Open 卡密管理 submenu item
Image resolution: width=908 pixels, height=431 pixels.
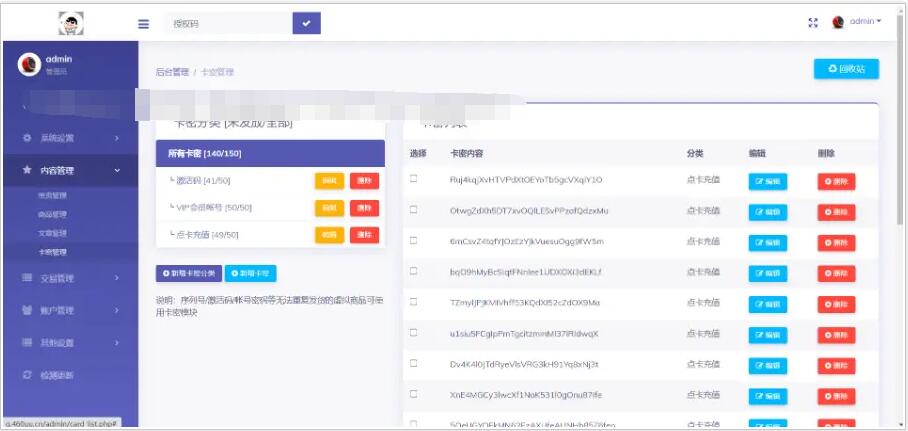coord(53,252)
